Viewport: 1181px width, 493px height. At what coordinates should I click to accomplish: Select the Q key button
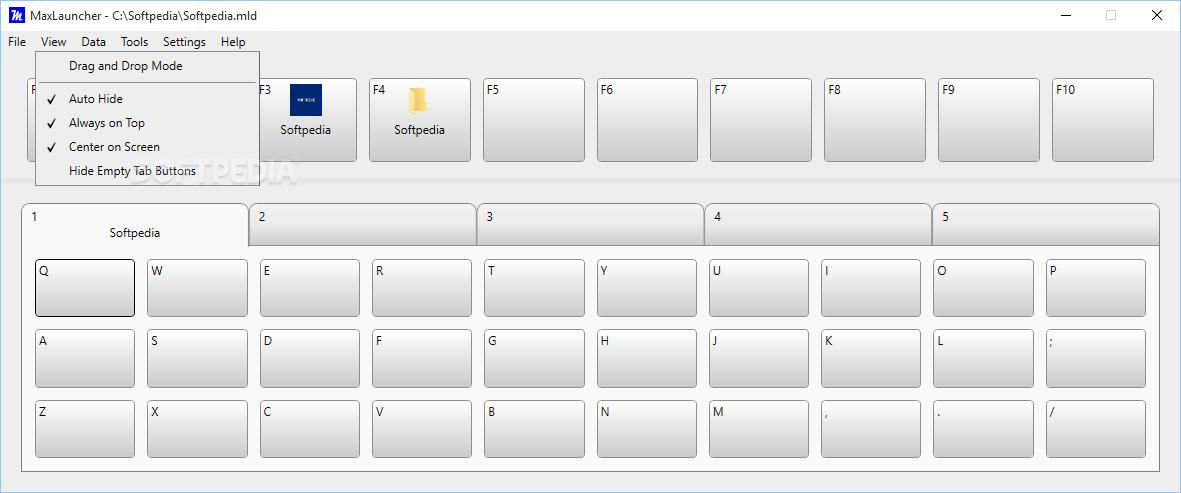pos(85,288)
